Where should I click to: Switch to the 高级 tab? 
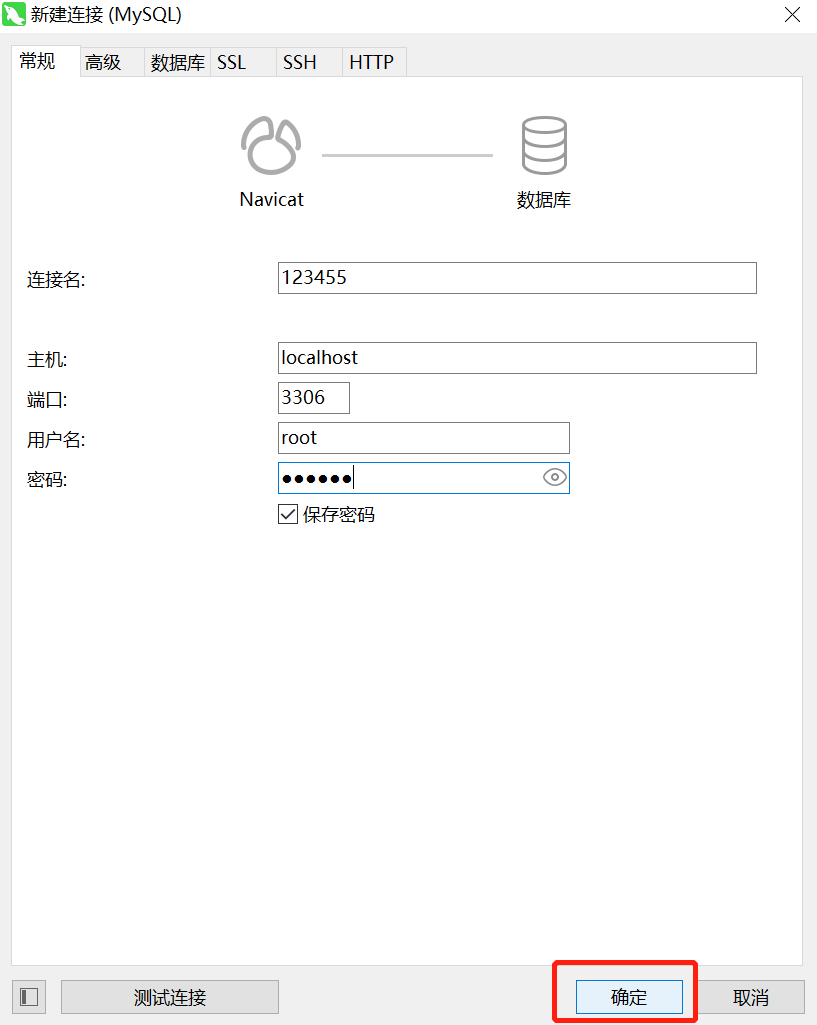coord(103,62)
